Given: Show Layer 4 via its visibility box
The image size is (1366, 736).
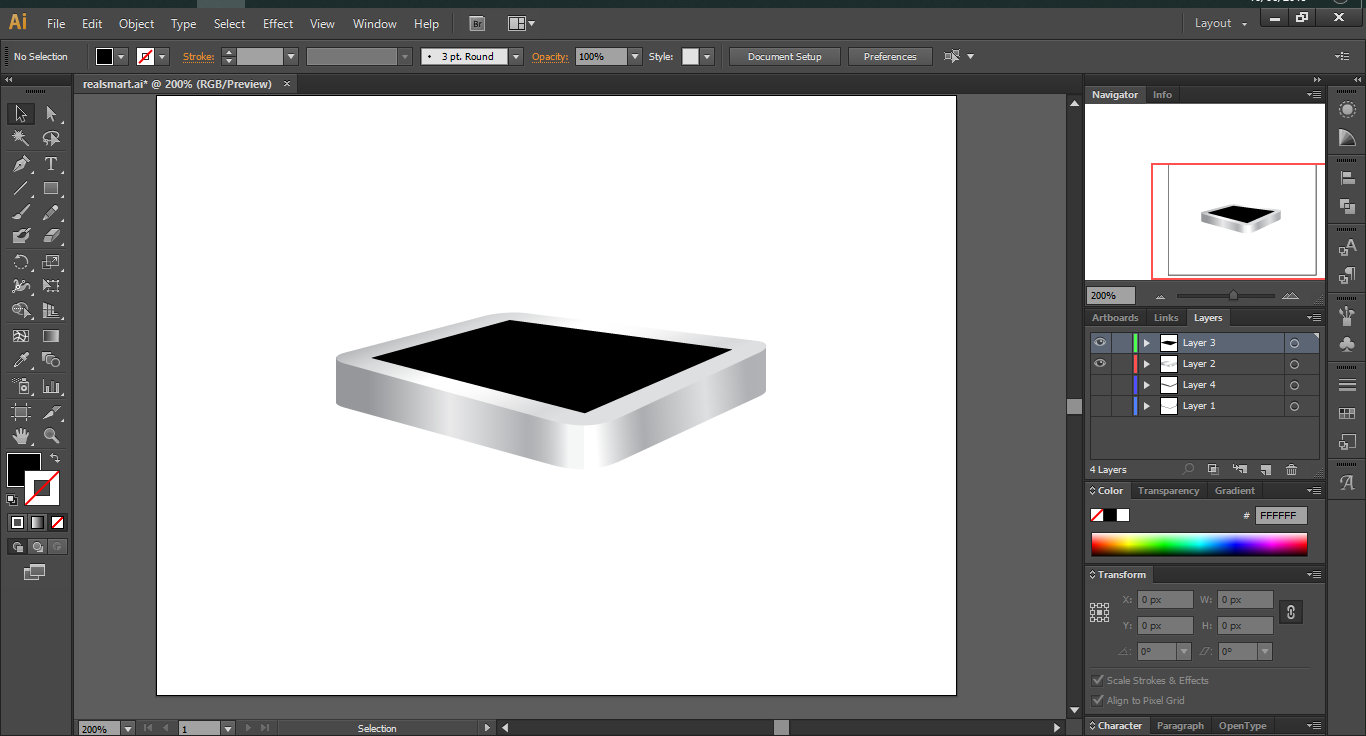Looking at the screenshot, I should [x=1100, y=385].
